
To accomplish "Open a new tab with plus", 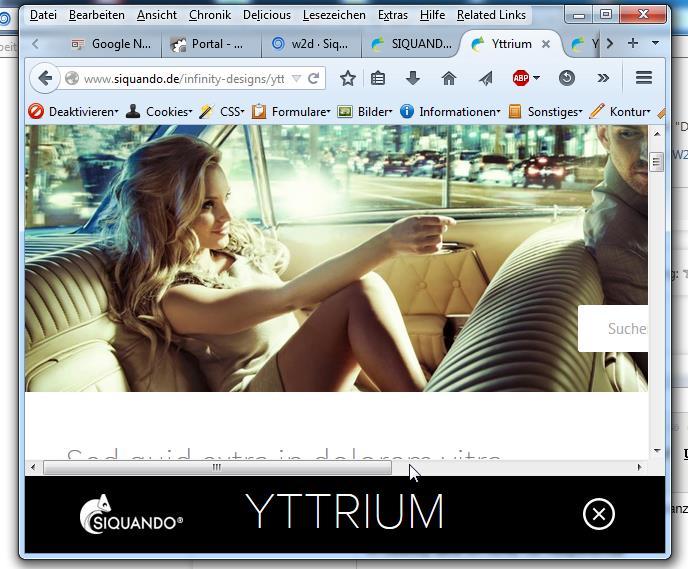I will coord(633,43).
